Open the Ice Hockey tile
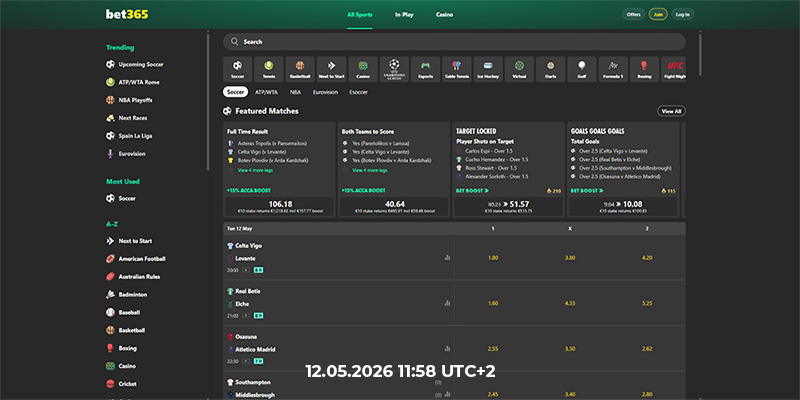Screen dimensions: 800x400 point(488,69)
